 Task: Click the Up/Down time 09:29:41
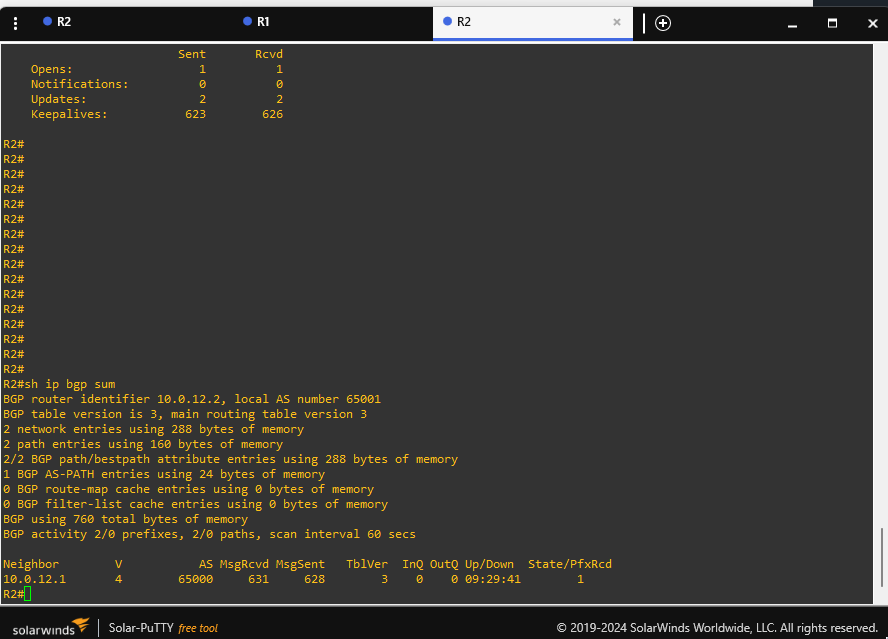point(493,579)
